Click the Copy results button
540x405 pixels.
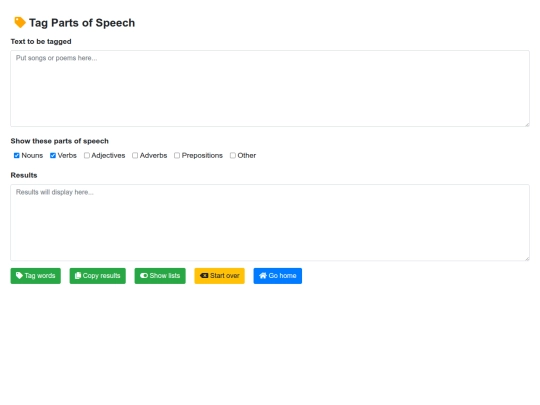click(97, 276)
